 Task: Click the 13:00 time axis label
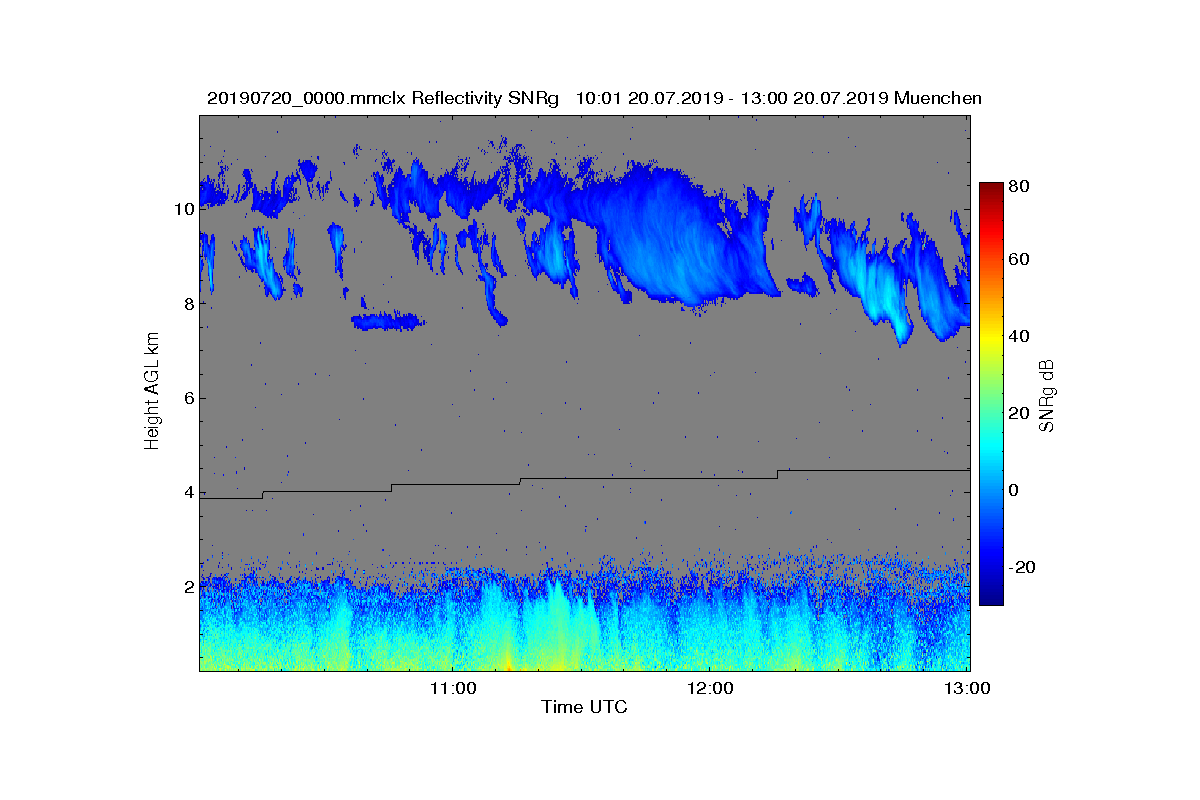click(968, 689)
